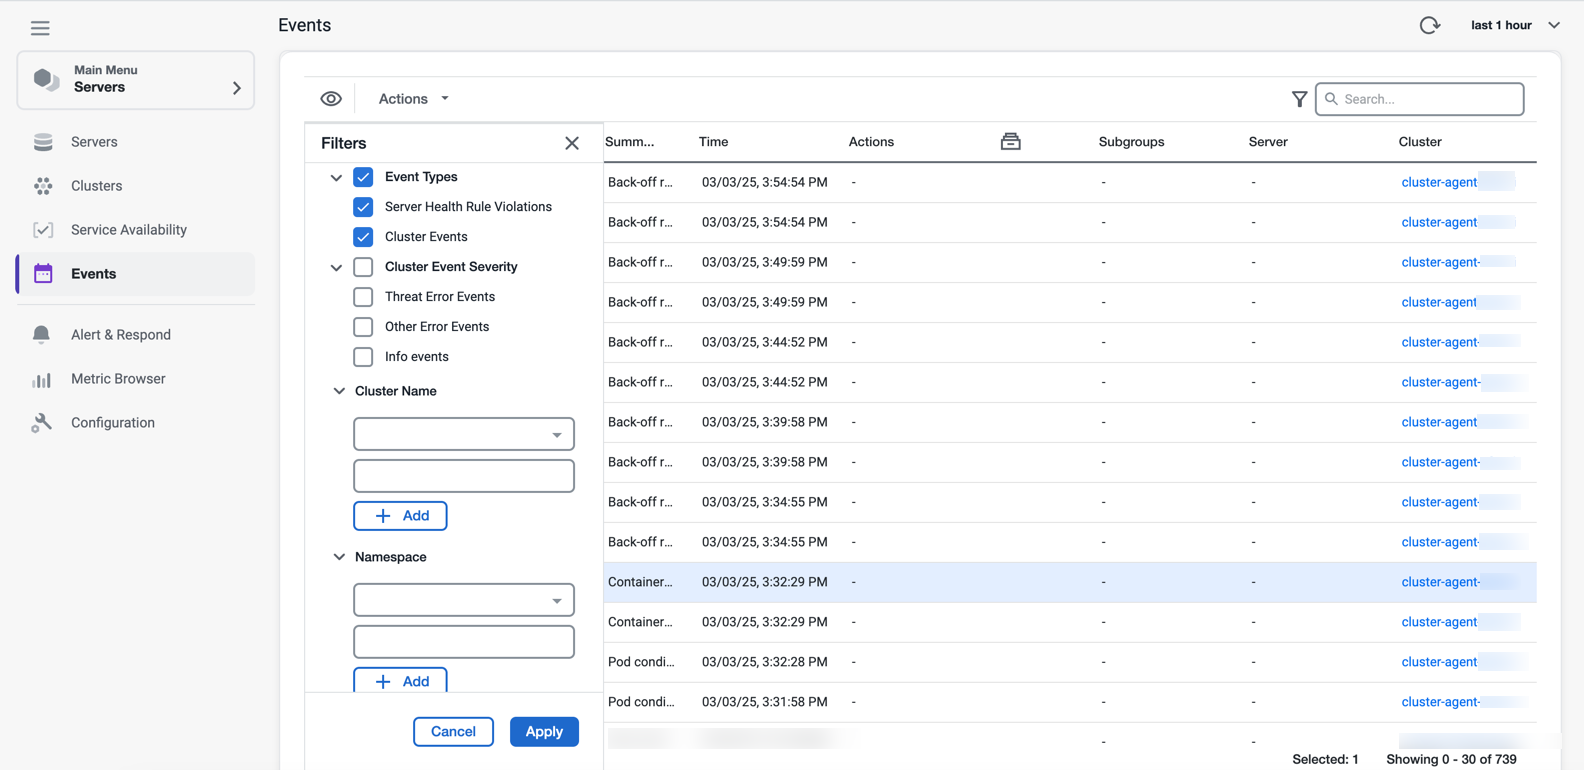Enable Info events filter

(363, 357)
